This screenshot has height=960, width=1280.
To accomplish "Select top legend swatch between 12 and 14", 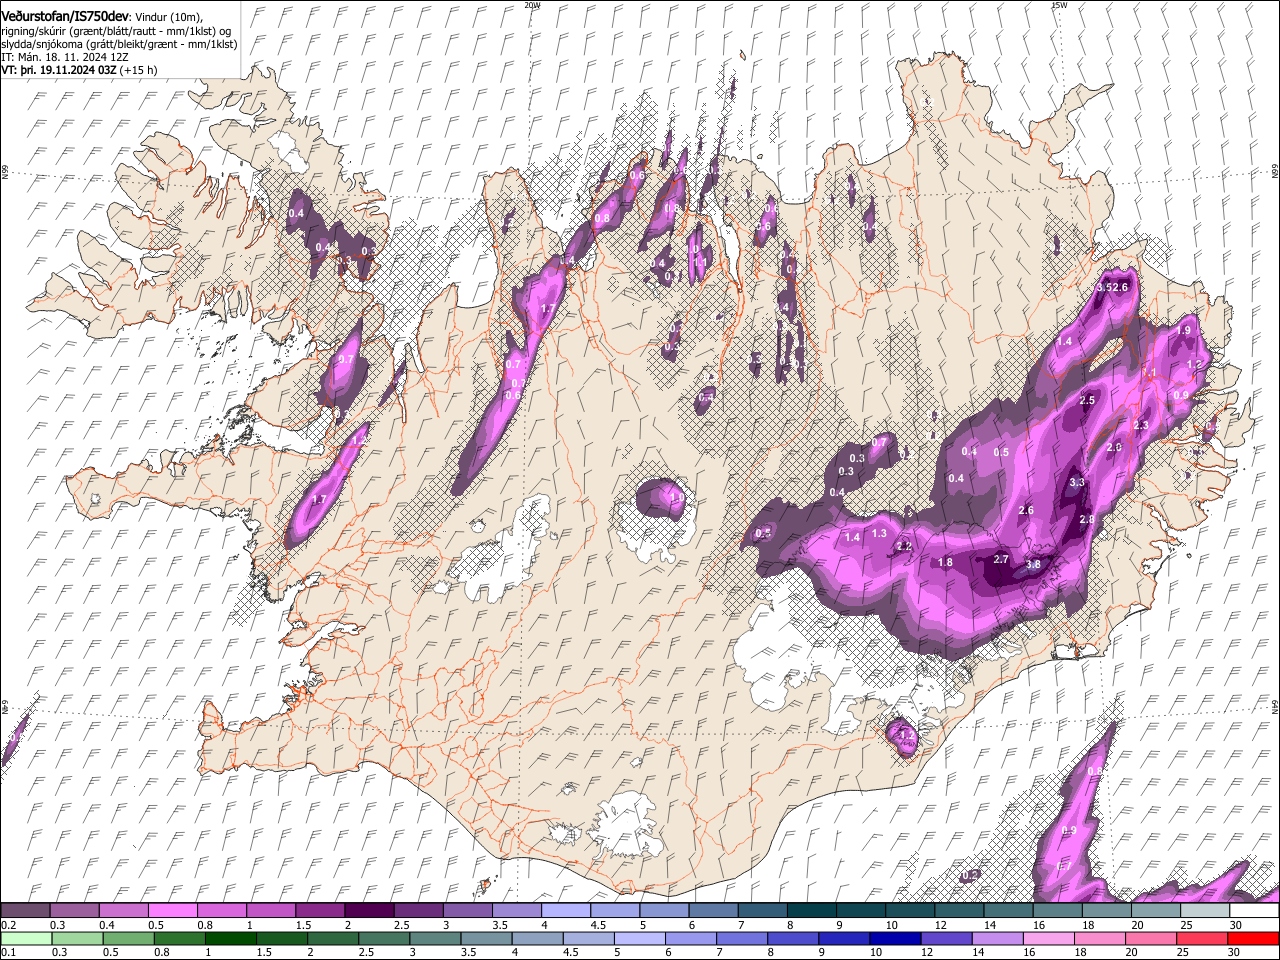I will 959,911.
